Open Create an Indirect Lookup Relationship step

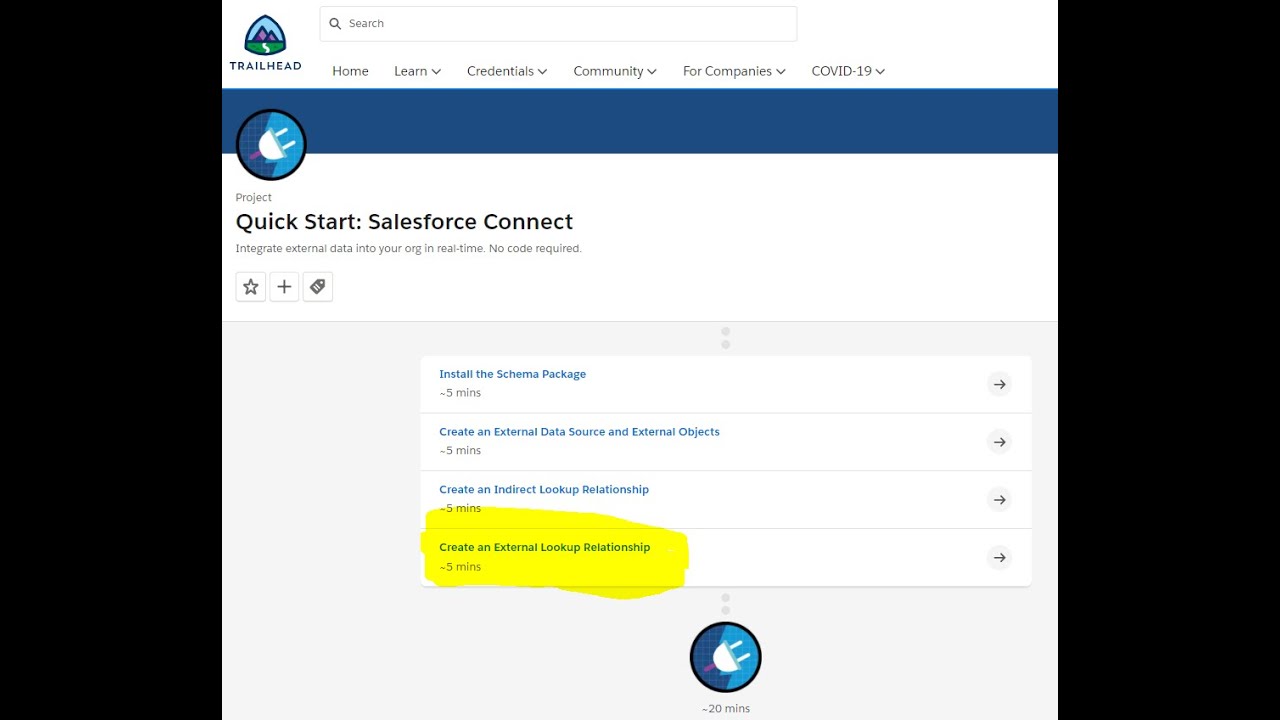544,490
